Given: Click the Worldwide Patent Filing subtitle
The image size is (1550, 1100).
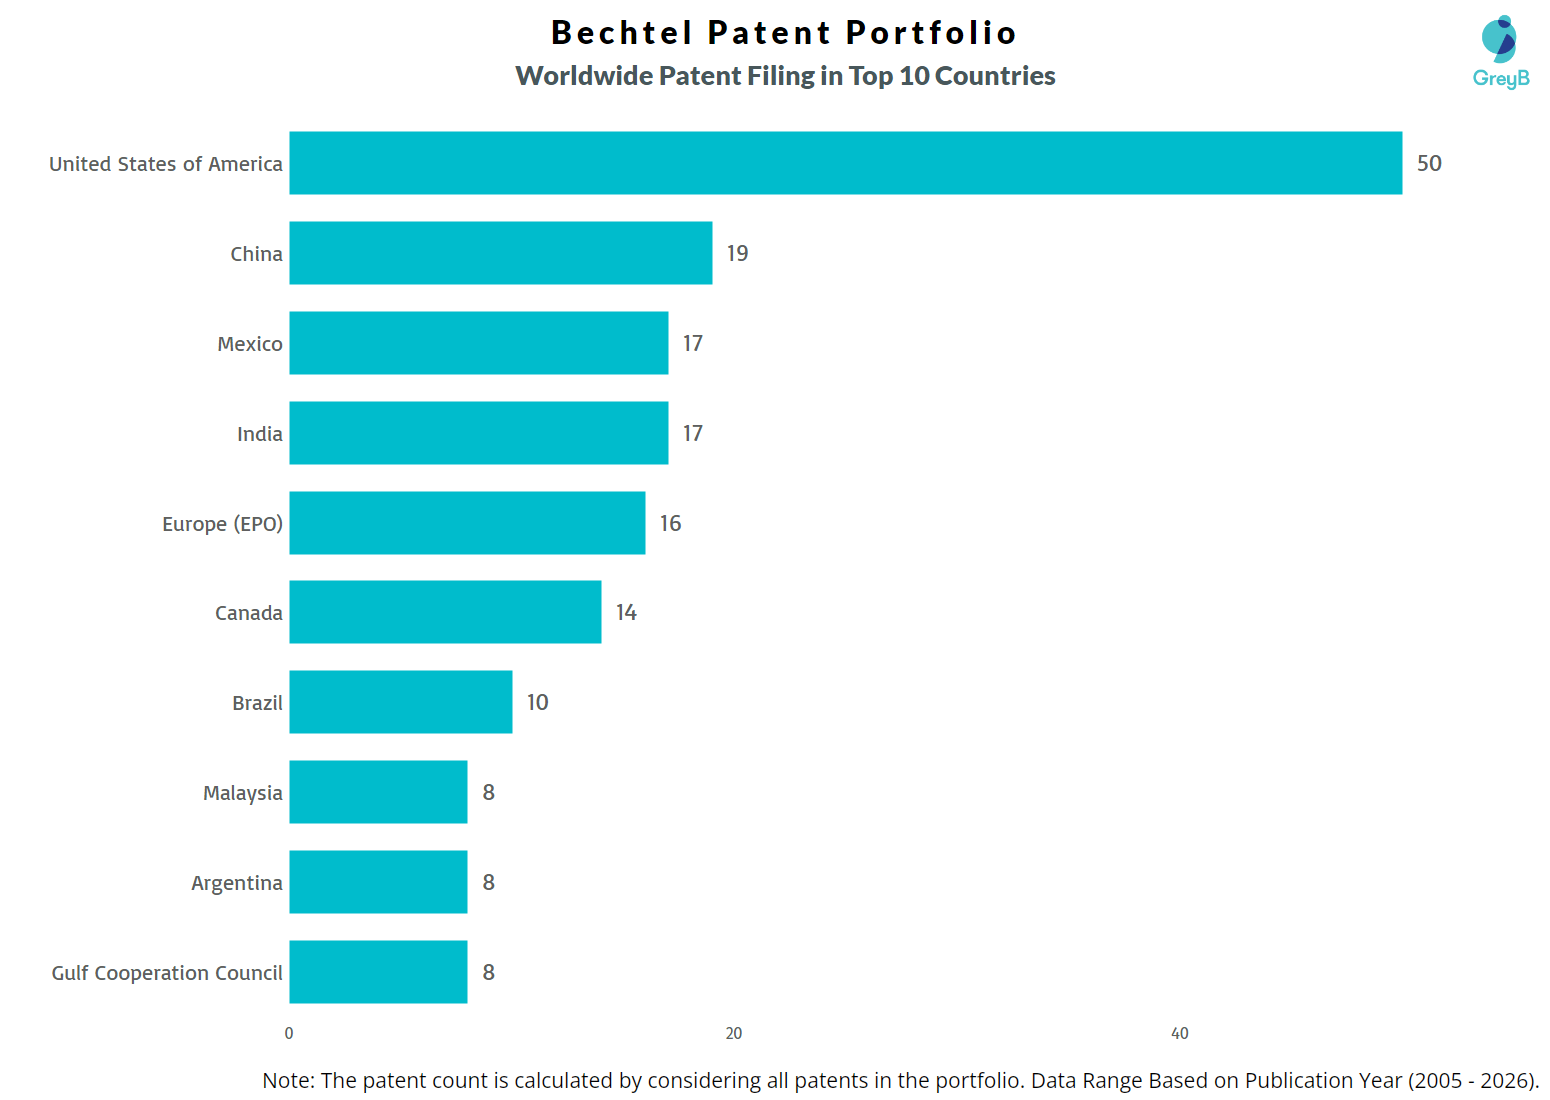Looking at the screenshot, I should [x=785, y=76].
